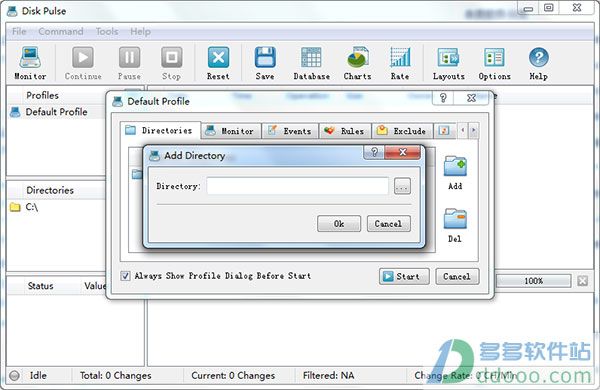Select the partially hidden tab after Exclude
The width and height of the screenshot is (600, 390).
[445, 131]
